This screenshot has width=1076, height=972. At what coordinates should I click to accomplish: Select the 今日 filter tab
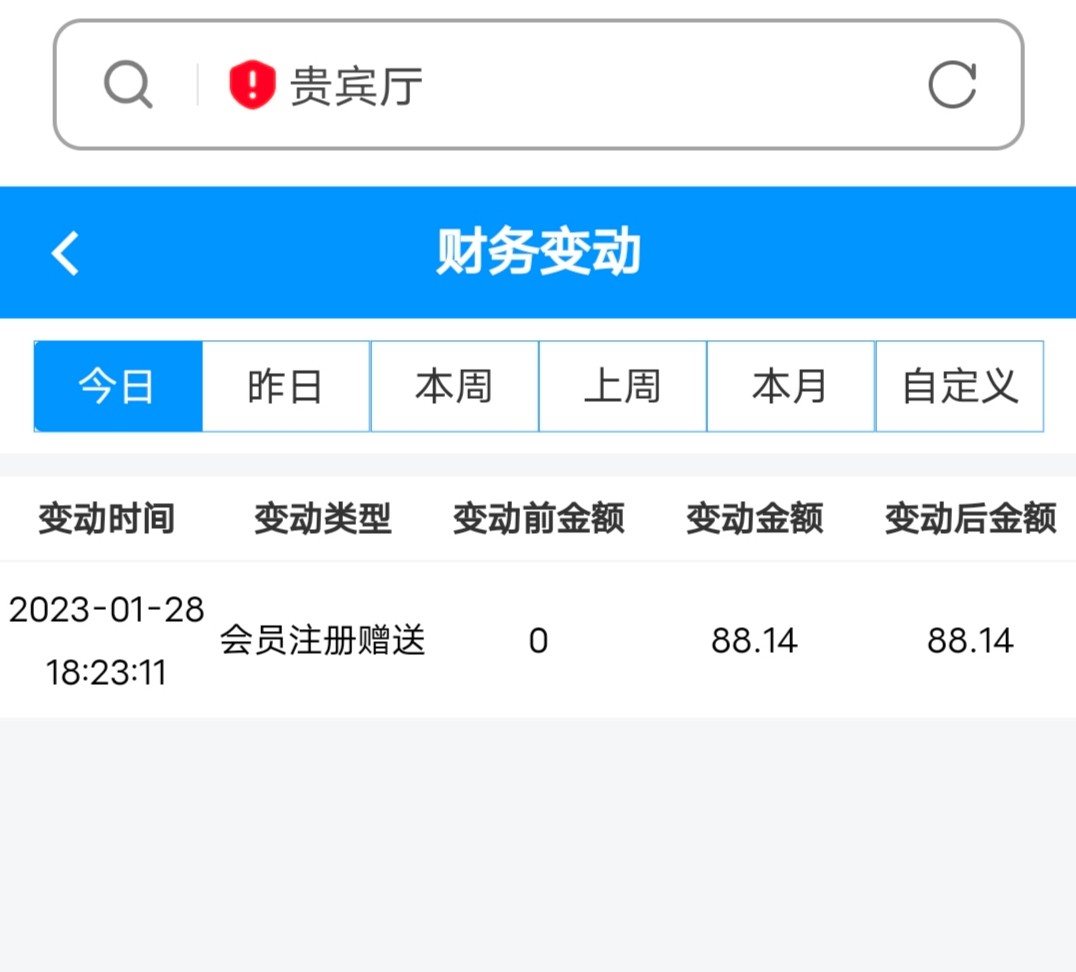coord(118,387)
